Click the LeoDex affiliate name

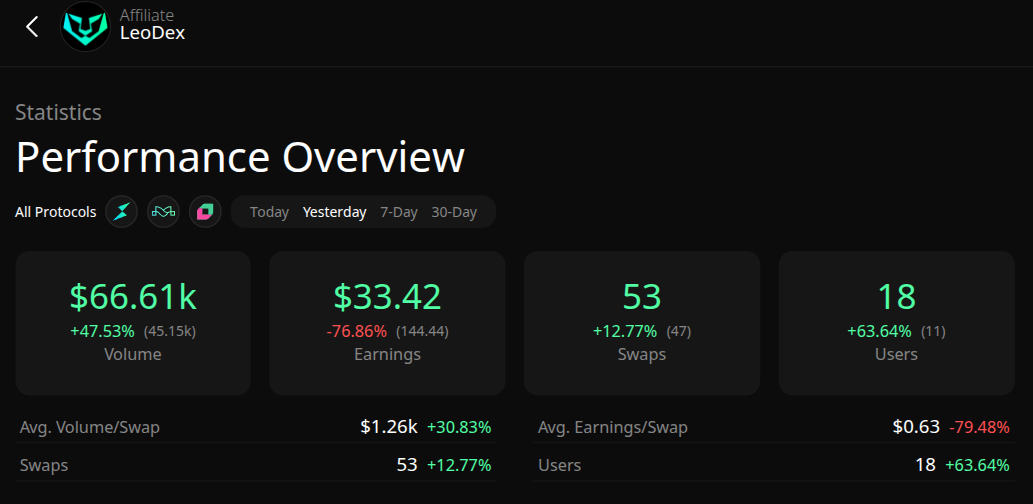pos(152,33)
